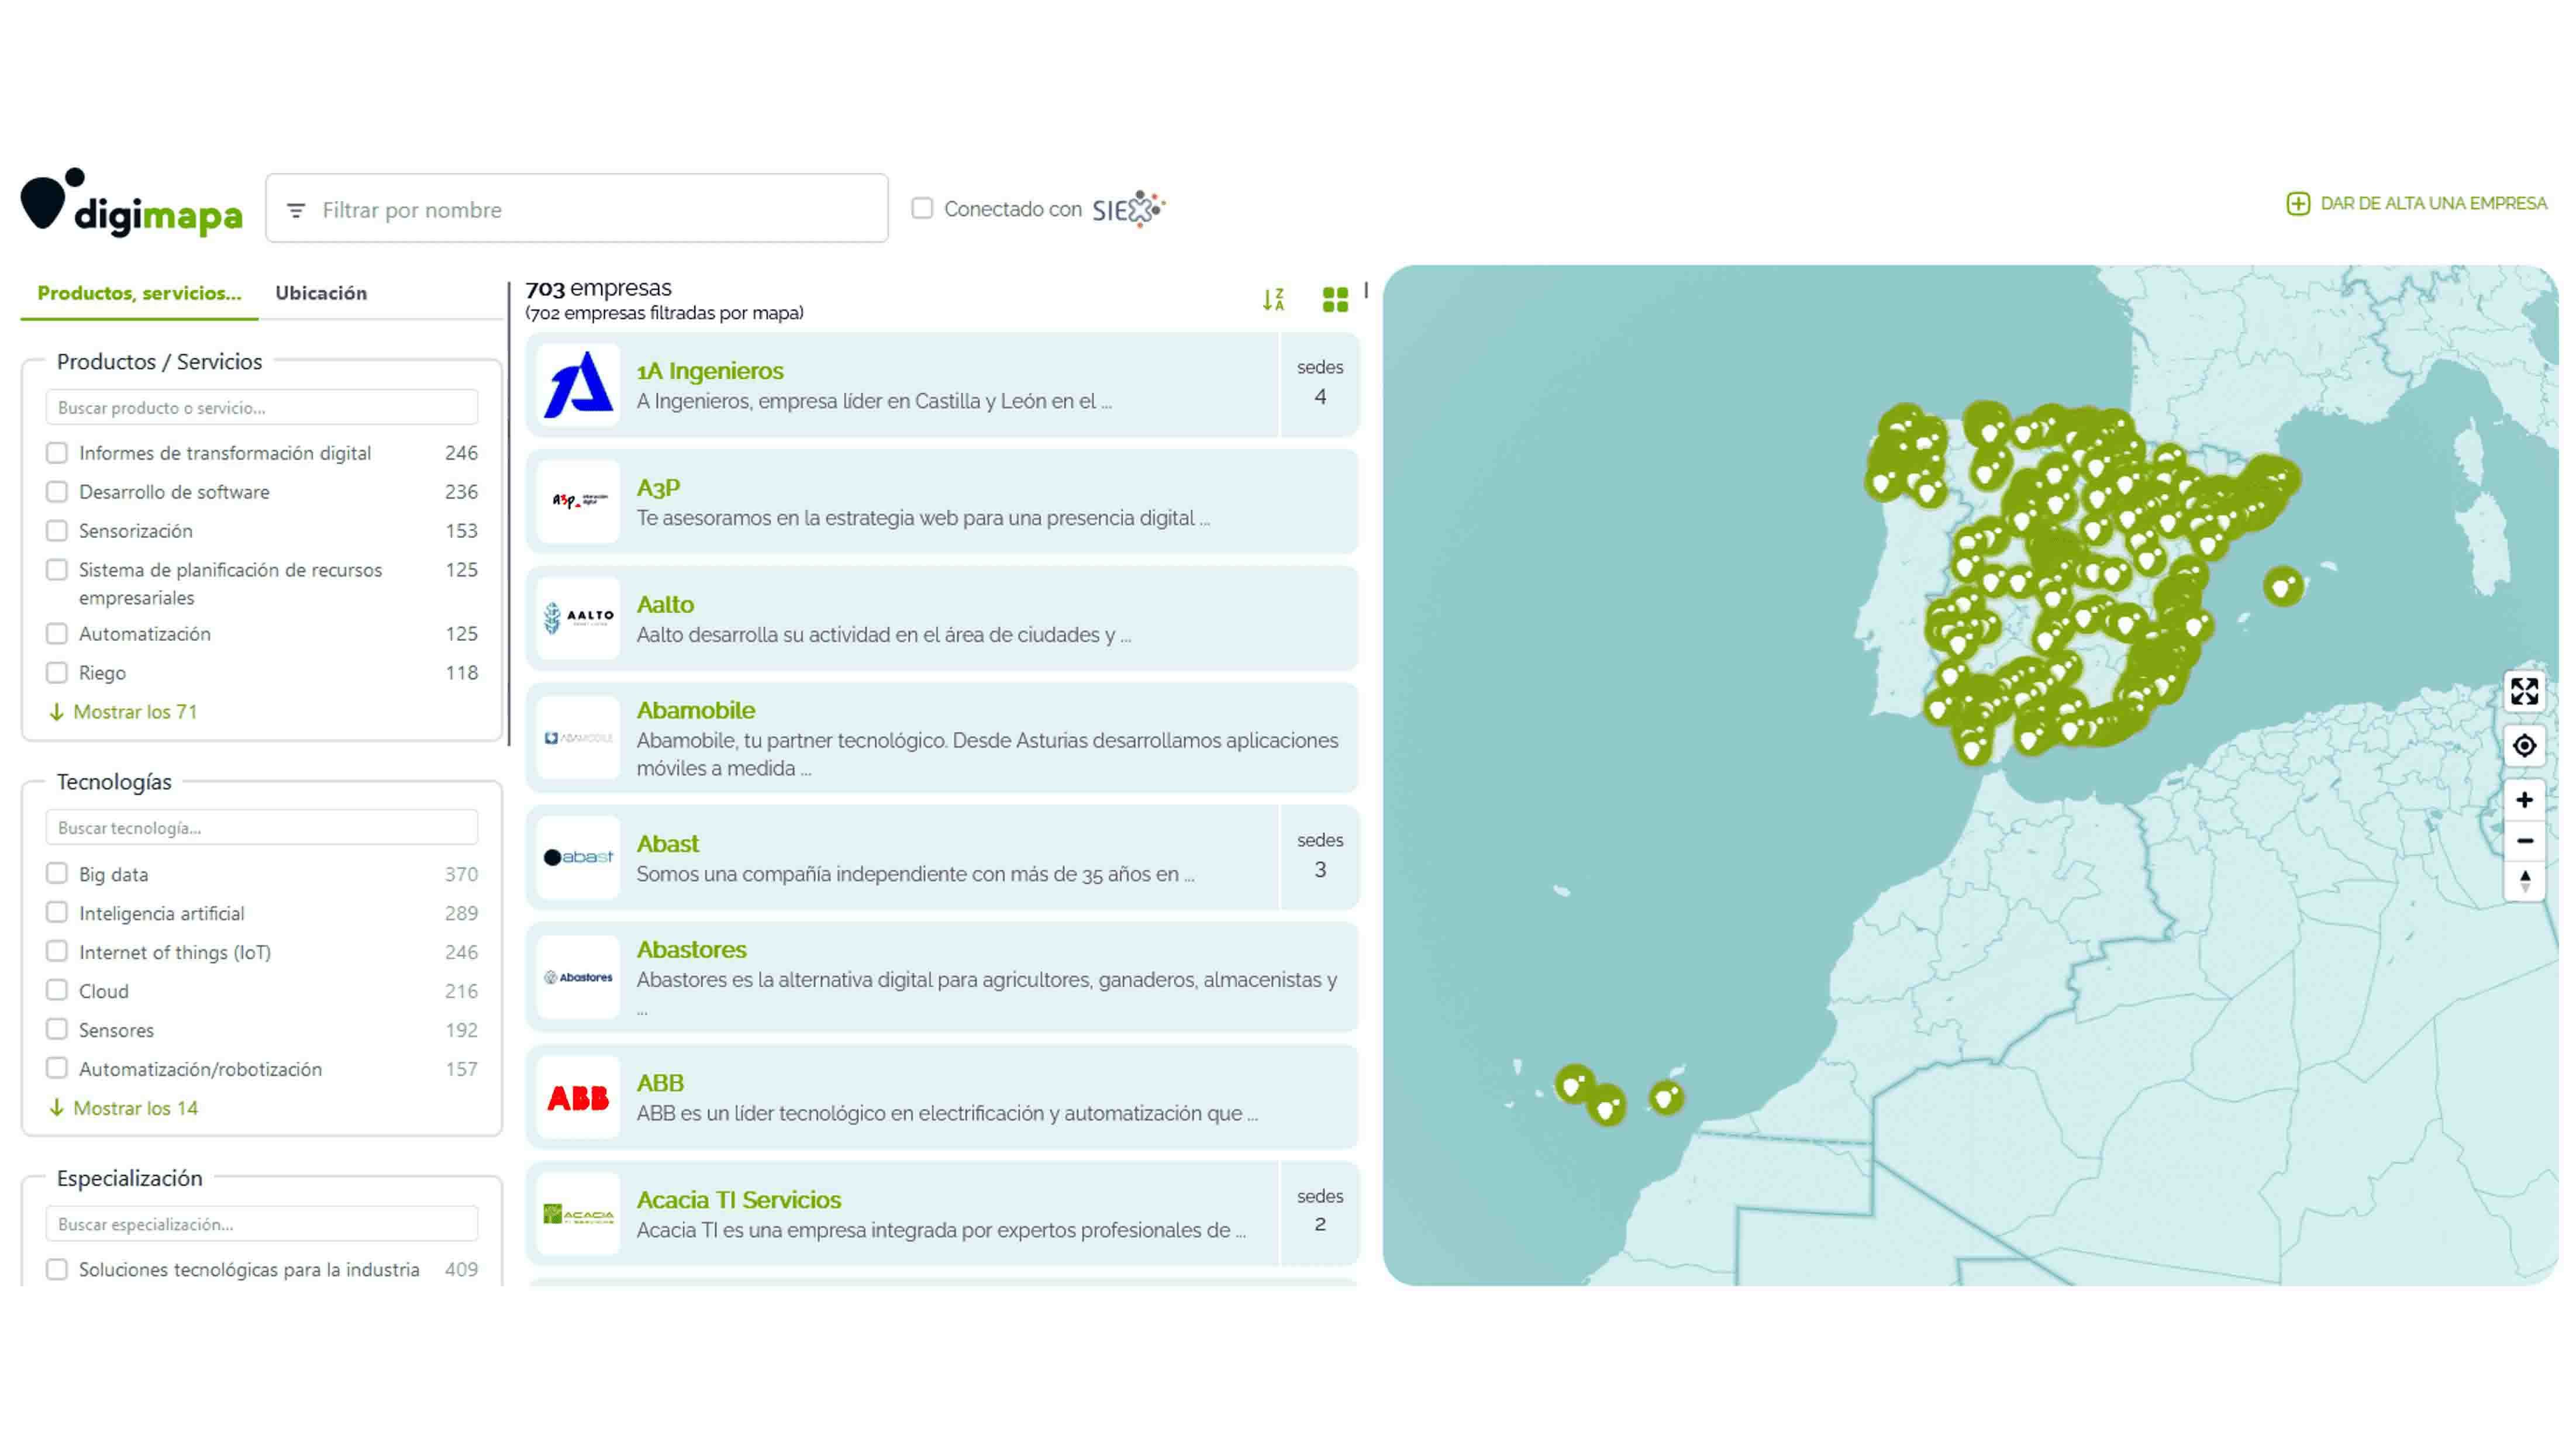Viewport: 2576px width, 1450px height.
Task: Check Sistema de planificación de recursos empresariales
Action: 57,570
